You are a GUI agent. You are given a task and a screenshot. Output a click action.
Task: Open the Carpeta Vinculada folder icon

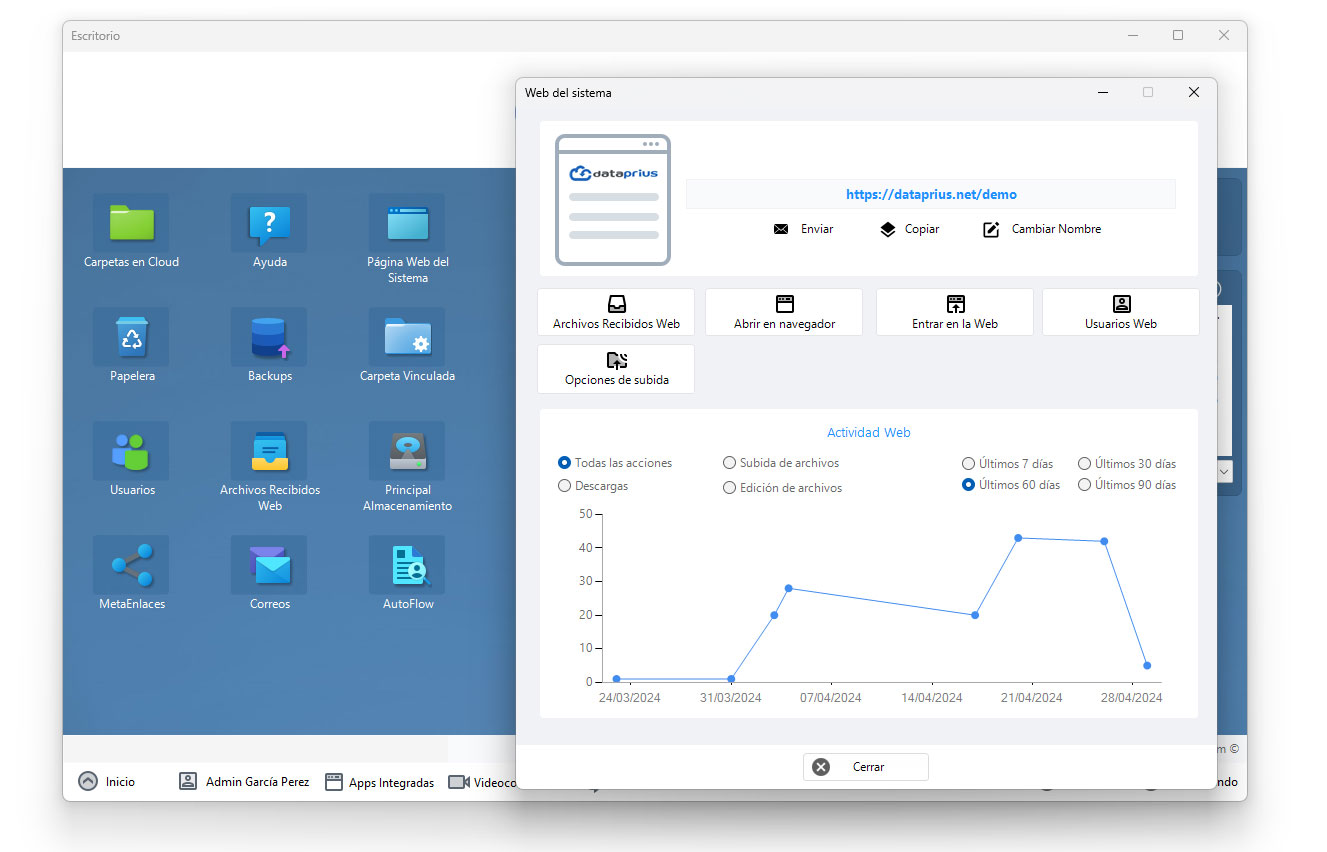pyautogui.click(x=407, y=337)
